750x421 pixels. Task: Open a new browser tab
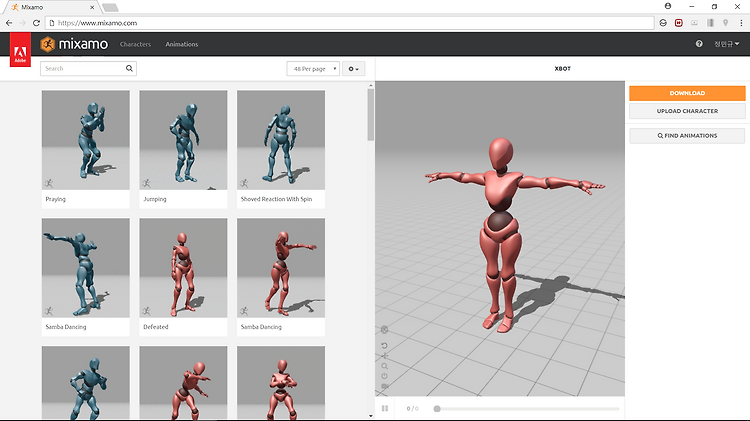(x=110, y=8)
